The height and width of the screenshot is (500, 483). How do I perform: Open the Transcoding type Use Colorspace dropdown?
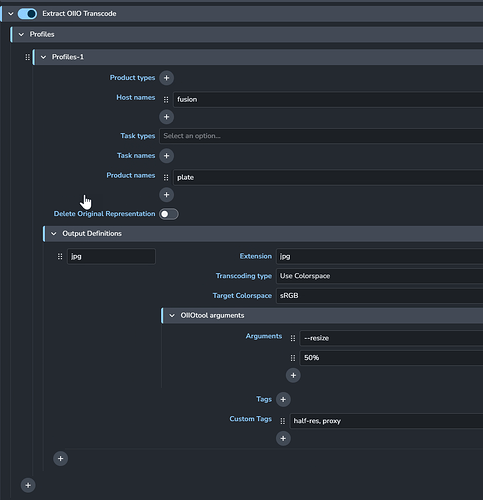pos(379,276)
